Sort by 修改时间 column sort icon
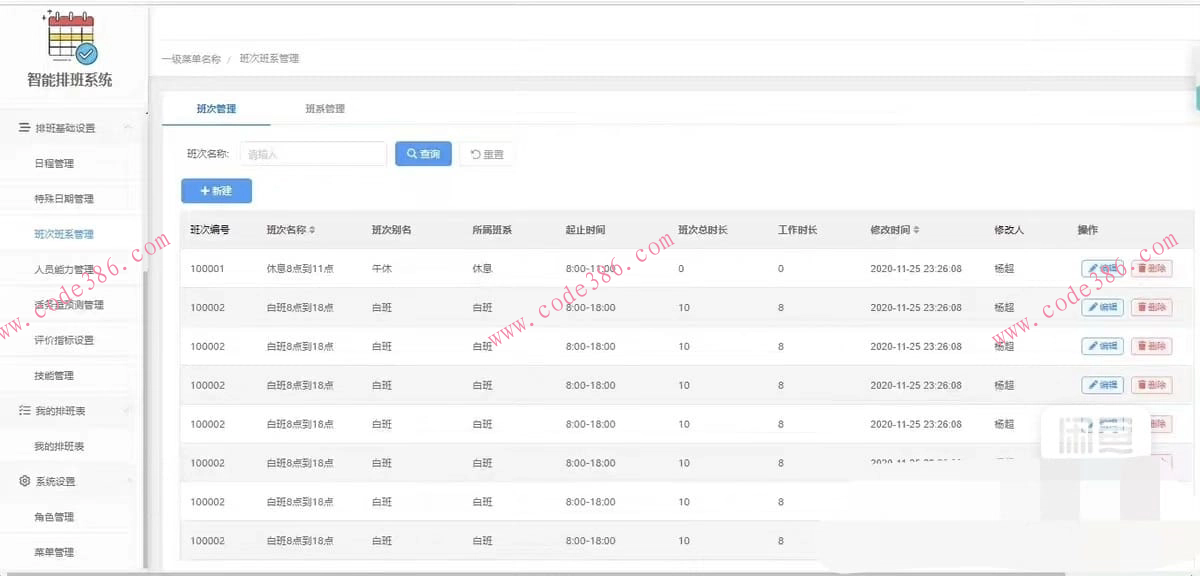Viewport: 1200px width, 576px height. pyautogui.click(x=916, y=230)
